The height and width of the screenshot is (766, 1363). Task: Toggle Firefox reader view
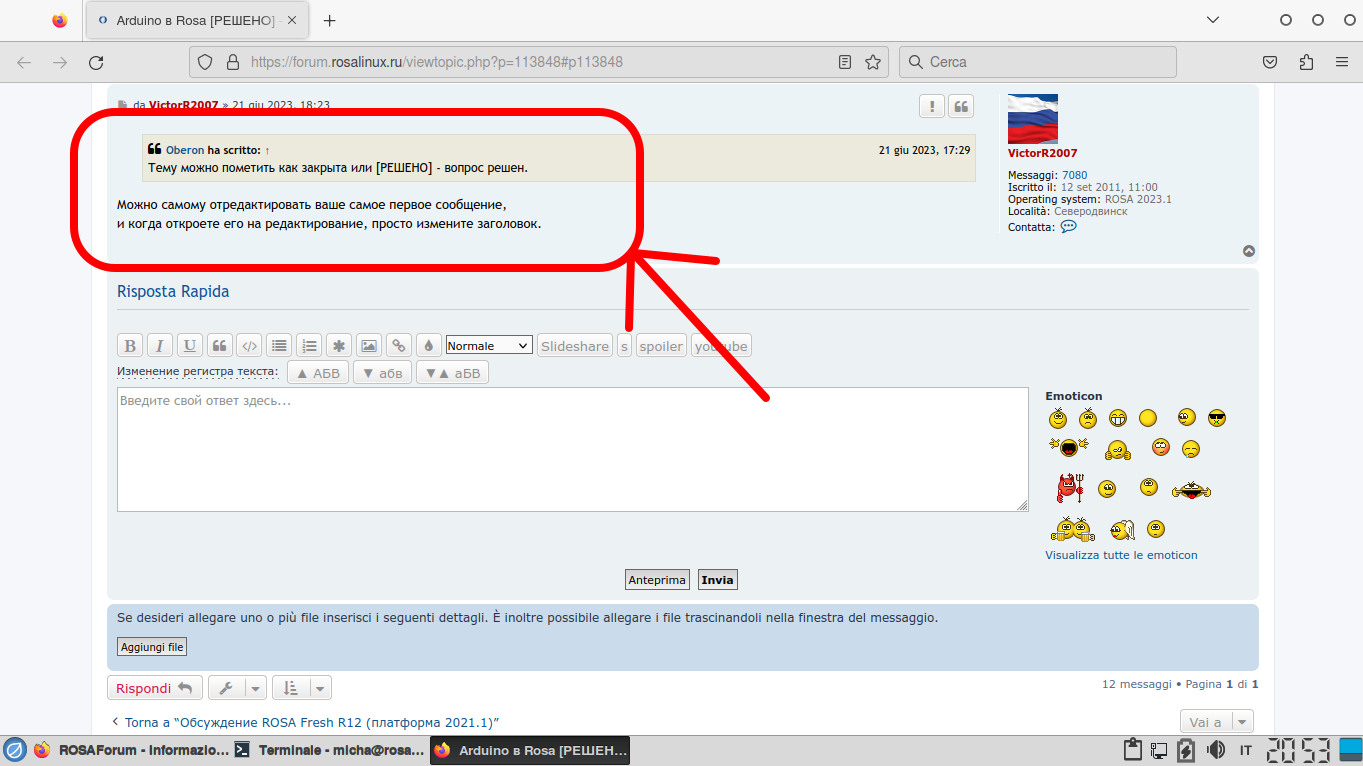coord(845,62)
